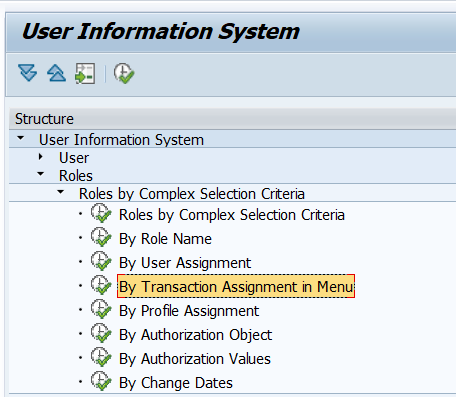Open the By User Assignment report

tap(185, 263)
